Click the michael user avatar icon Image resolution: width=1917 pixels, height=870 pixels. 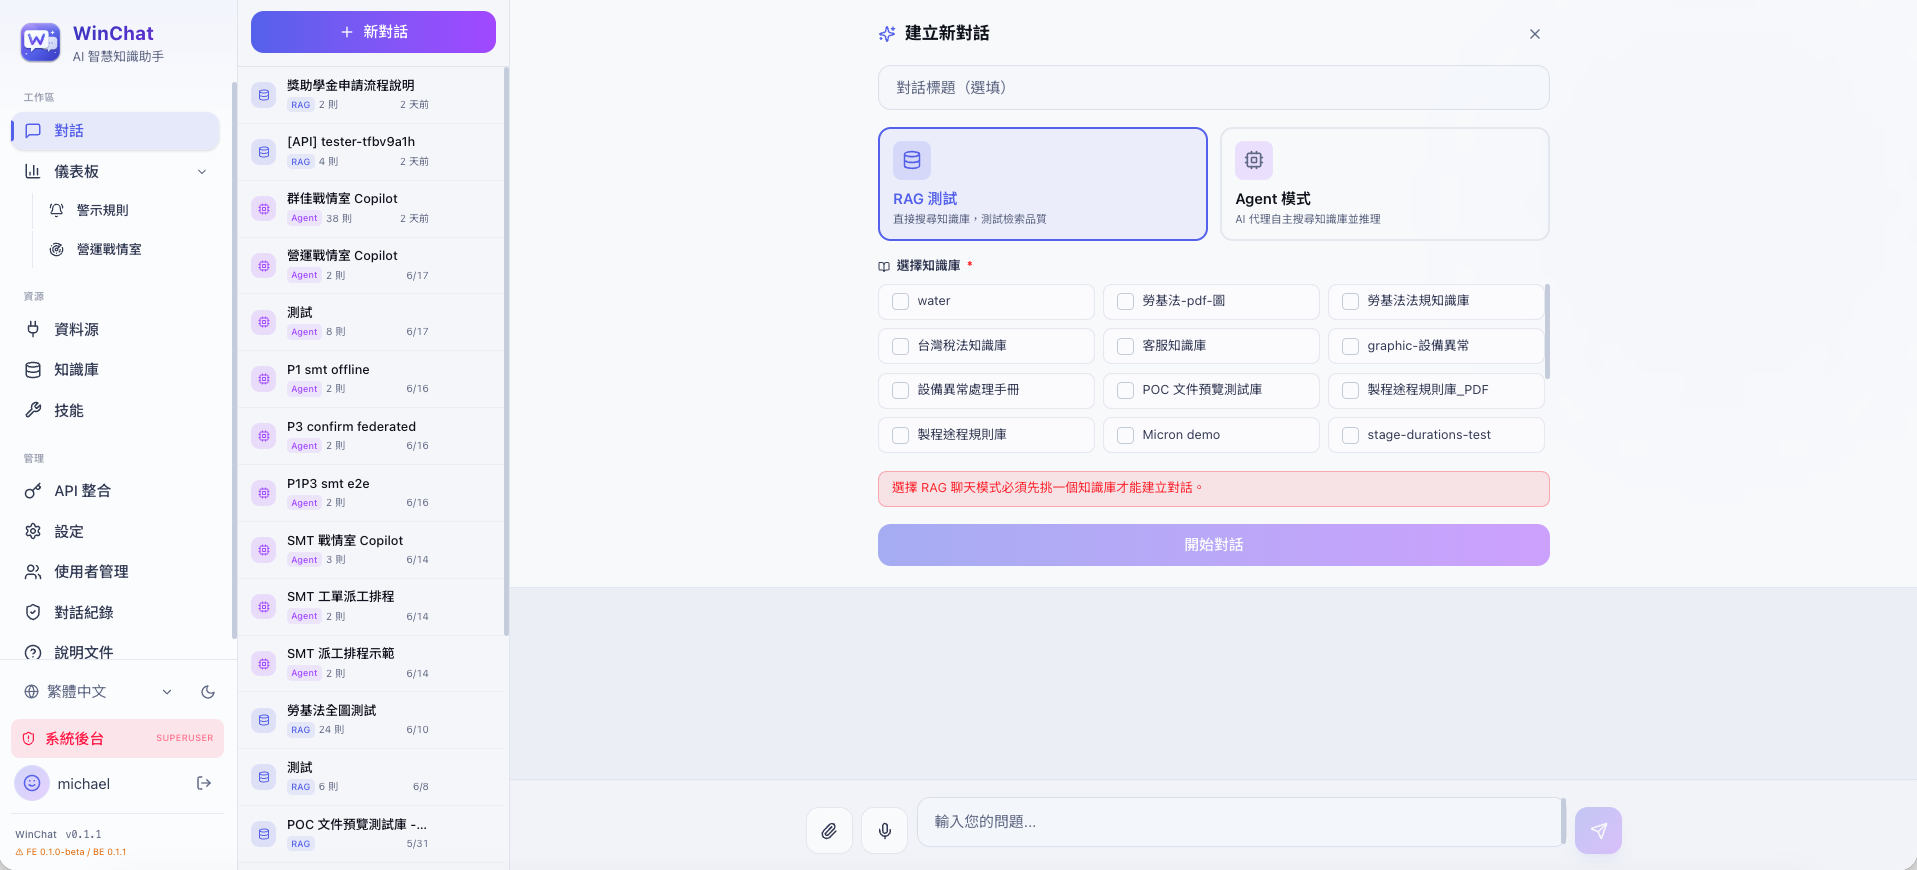tap(32, 783)
